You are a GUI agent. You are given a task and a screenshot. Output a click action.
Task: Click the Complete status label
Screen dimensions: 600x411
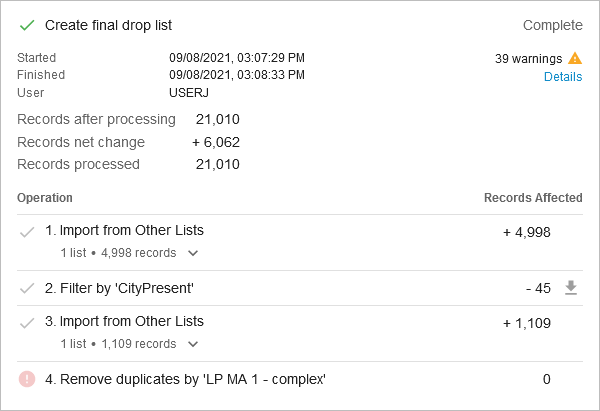[552, 25]
